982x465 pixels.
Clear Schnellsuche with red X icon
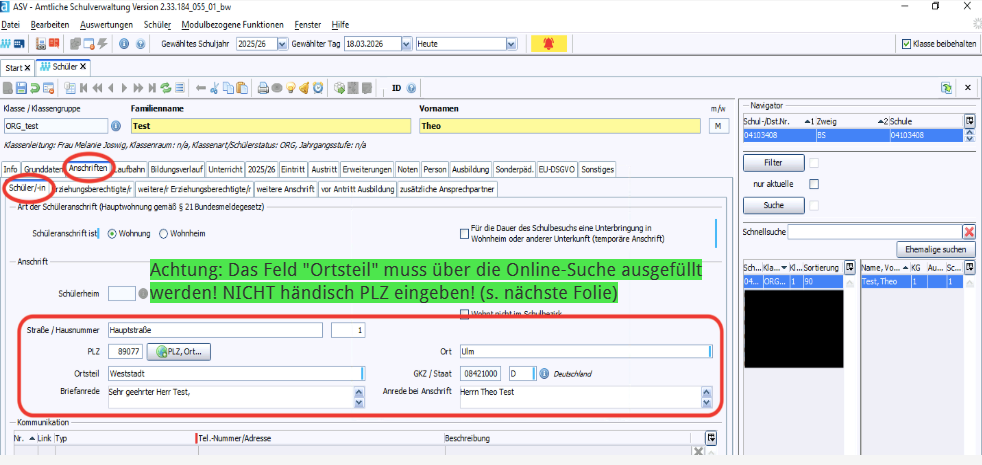point(968,232)
